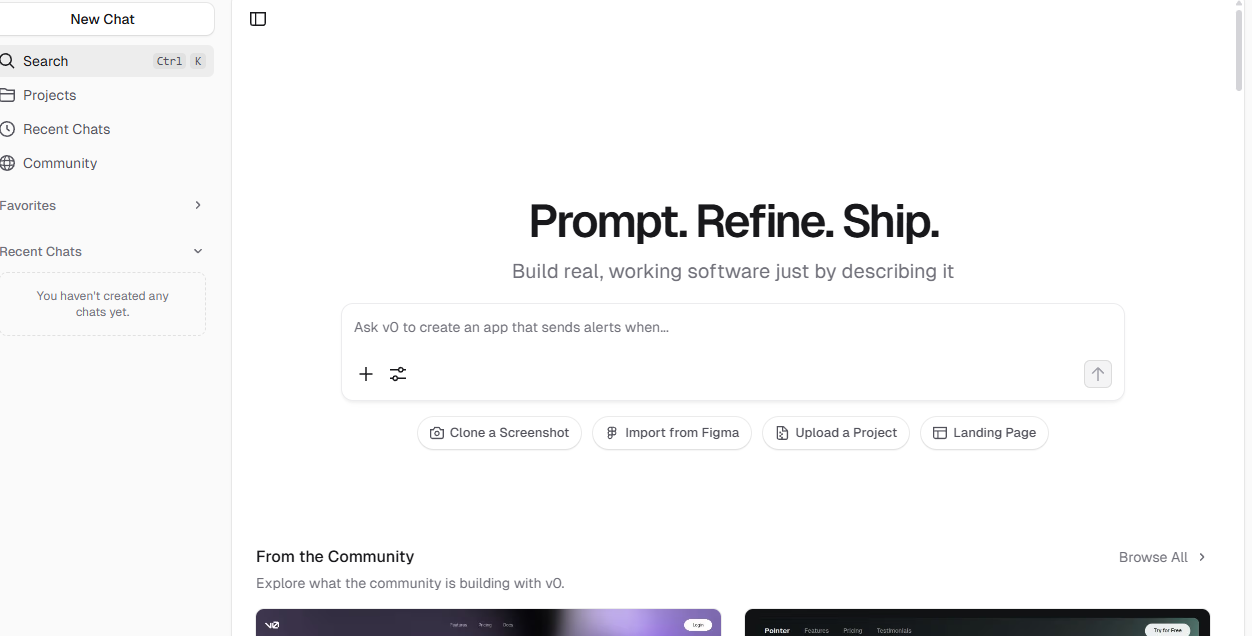Expand the Favorites section chevron
Viewport: 1252px width, 636px height.
point(198,205)
